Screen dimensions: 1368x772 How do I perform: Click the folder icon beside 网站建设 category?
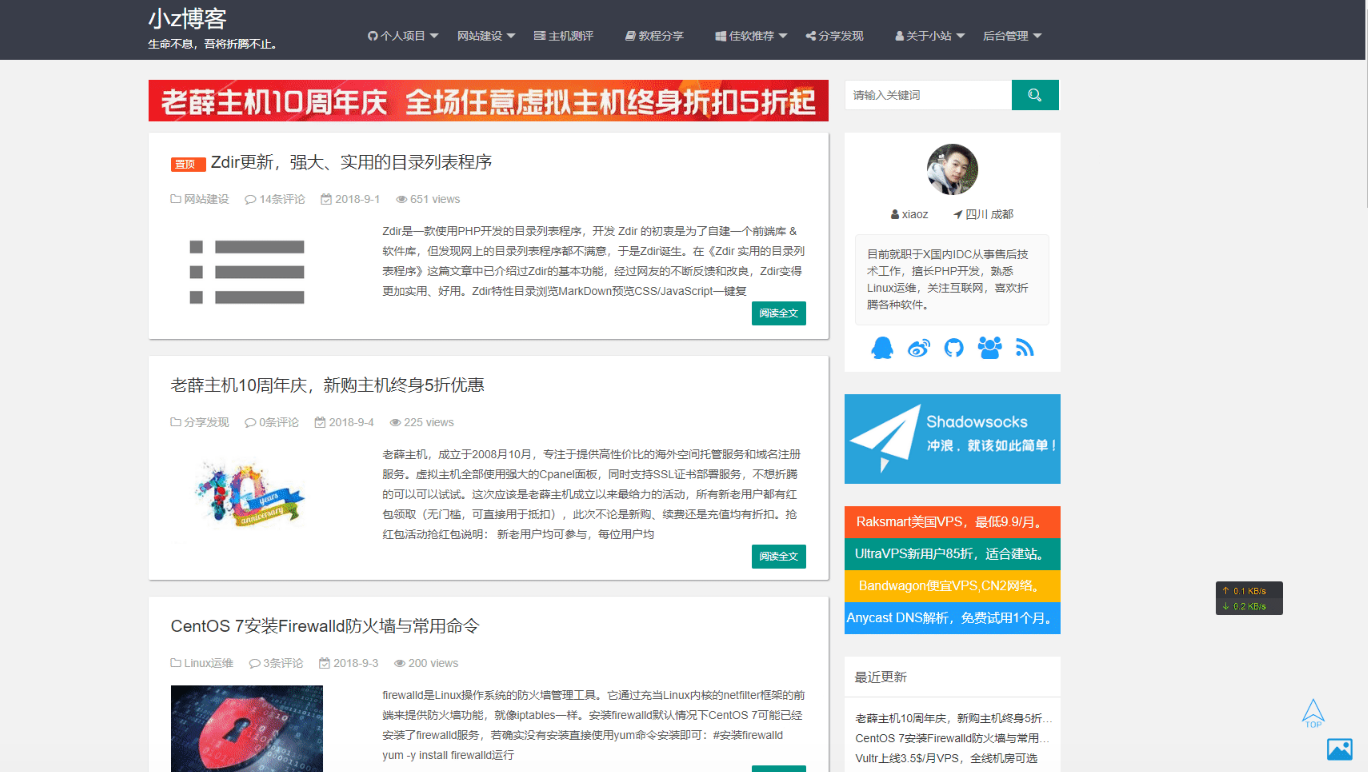tap(174, 199)
